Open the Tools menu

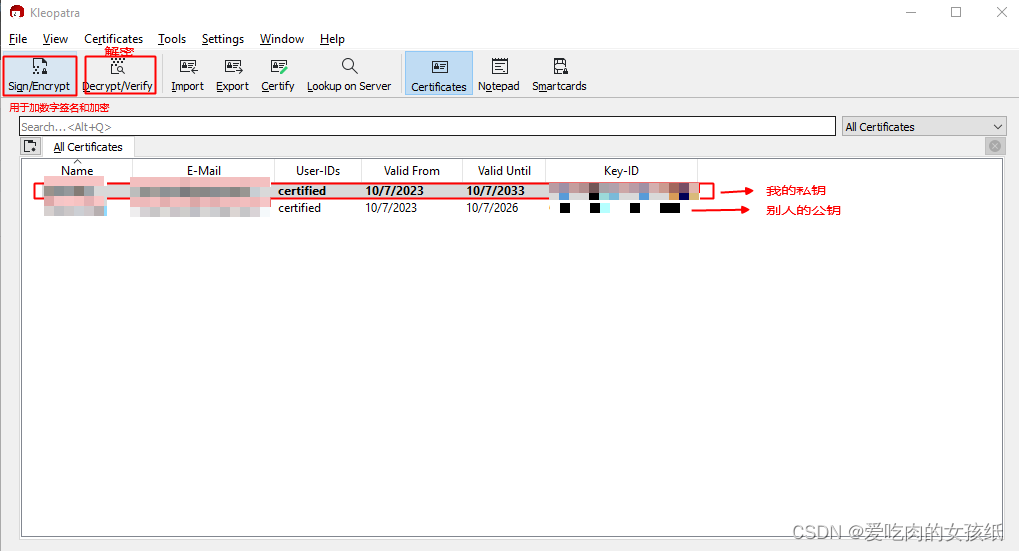coord(172,39)
